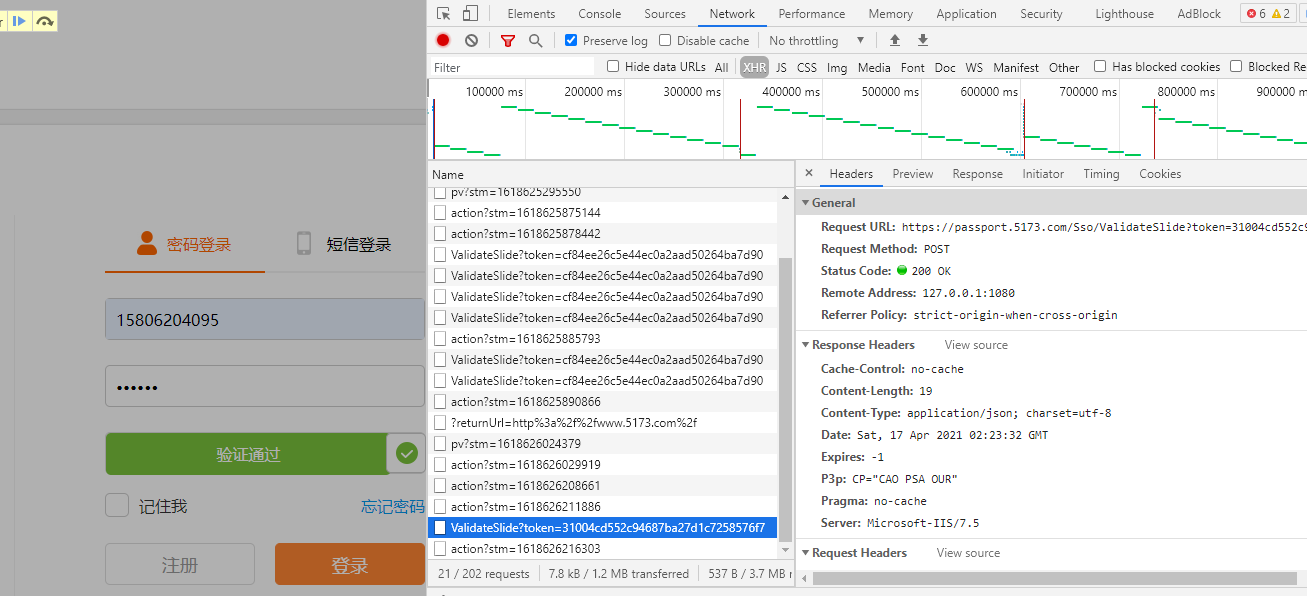Show All request types
This screenshot has width=1307, height=596.
click(721, 67)
